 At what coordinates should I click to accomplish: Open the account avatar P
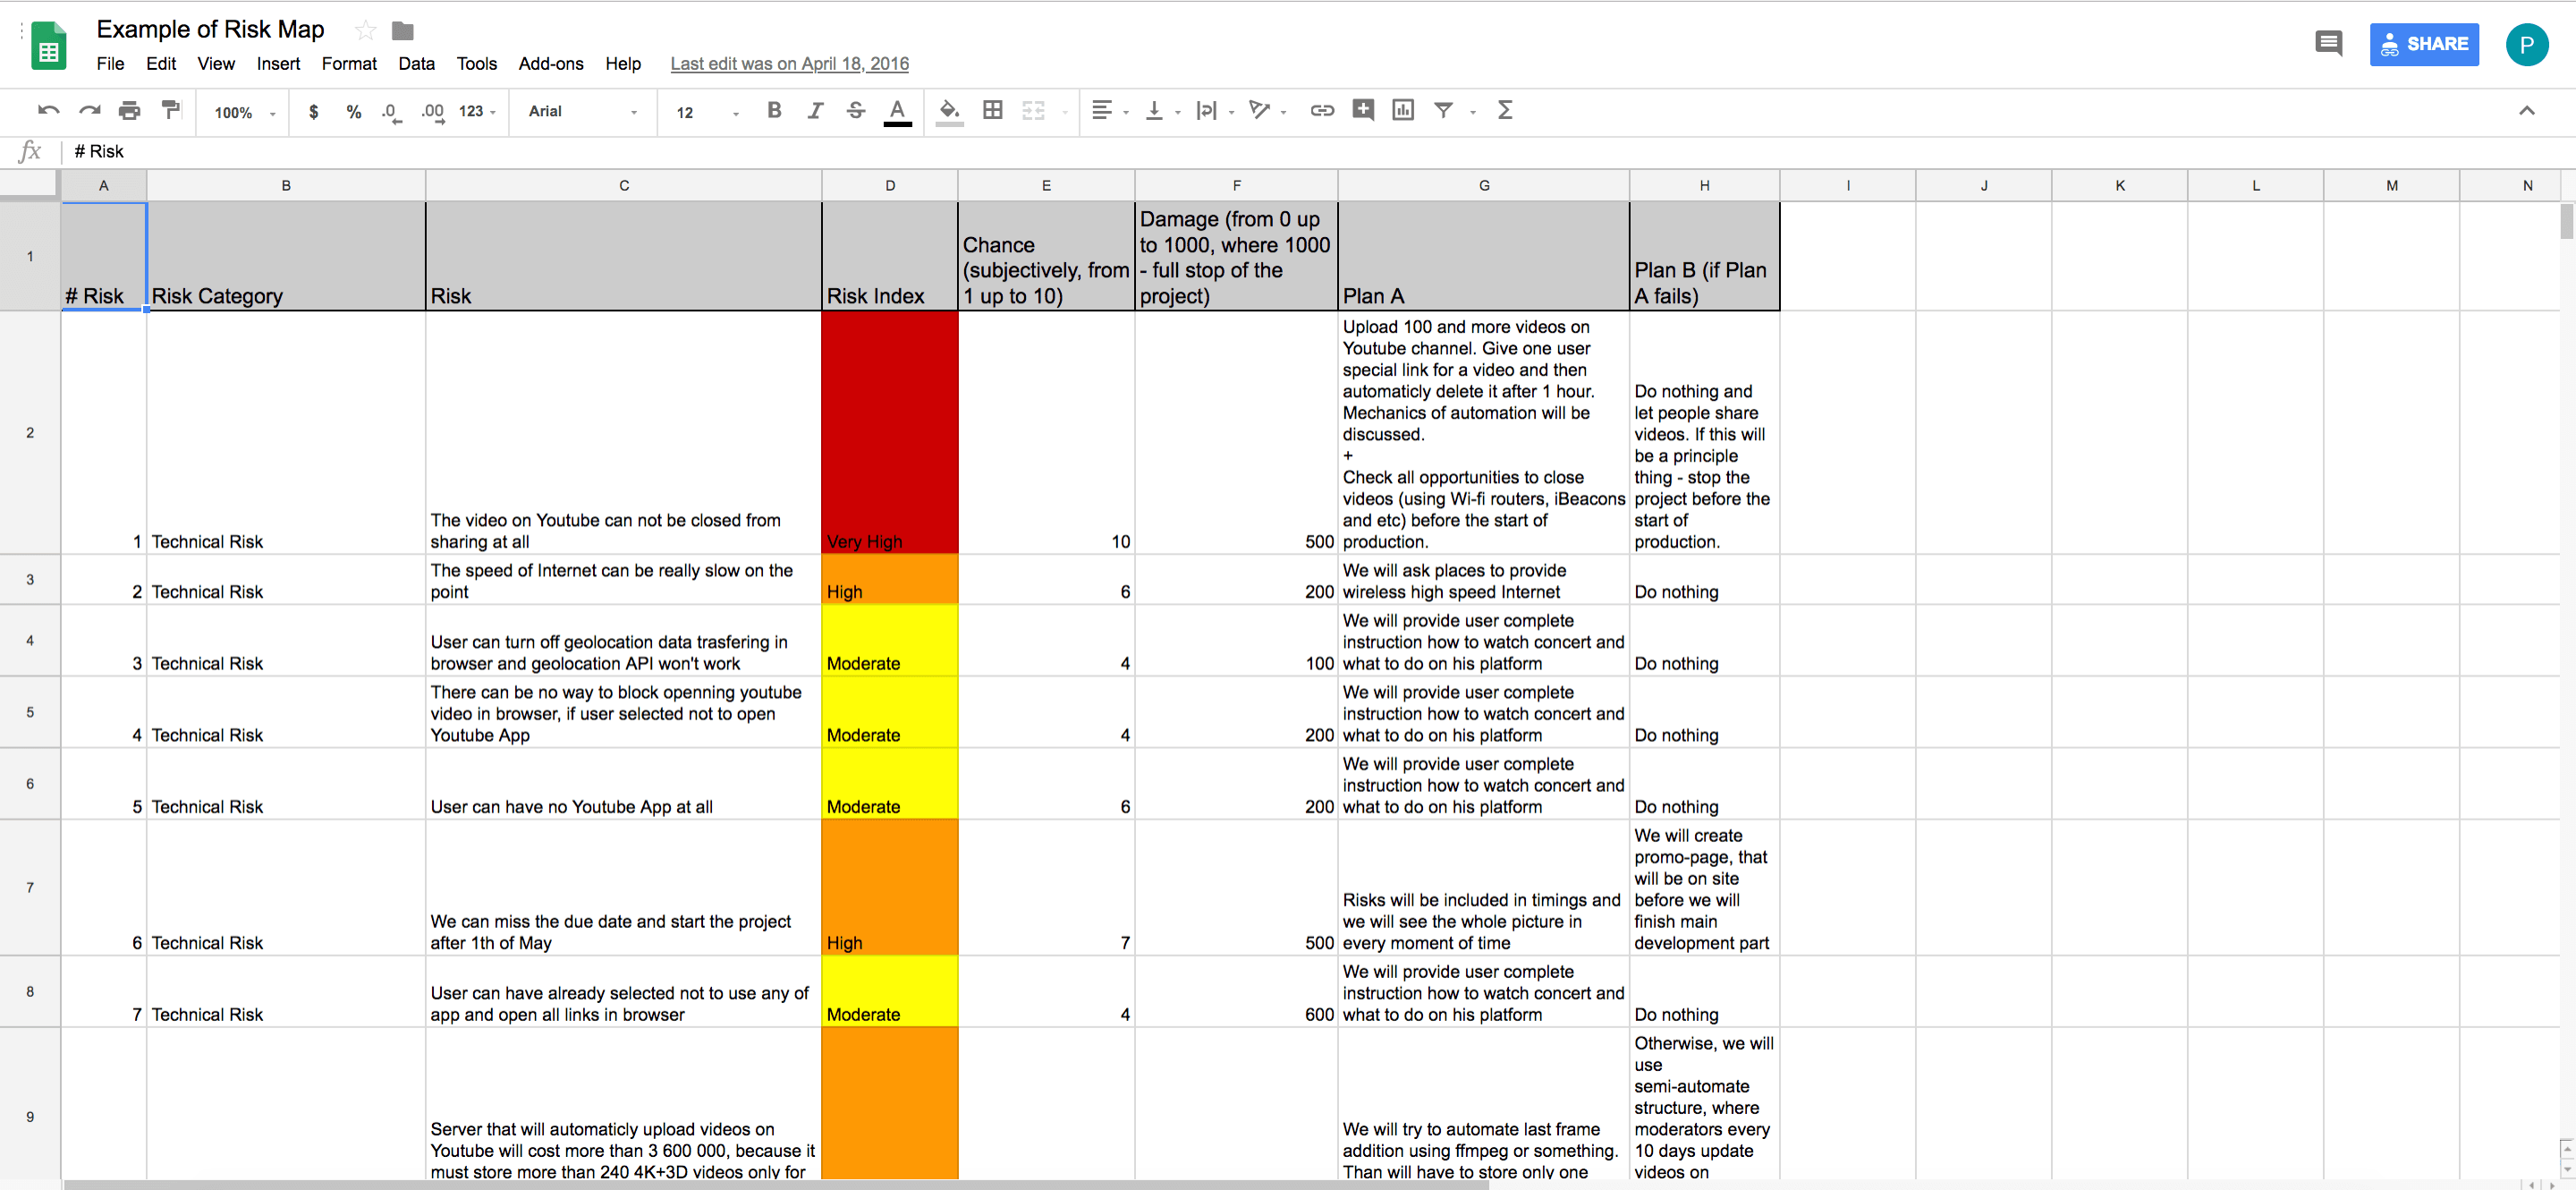[2526, 44]
